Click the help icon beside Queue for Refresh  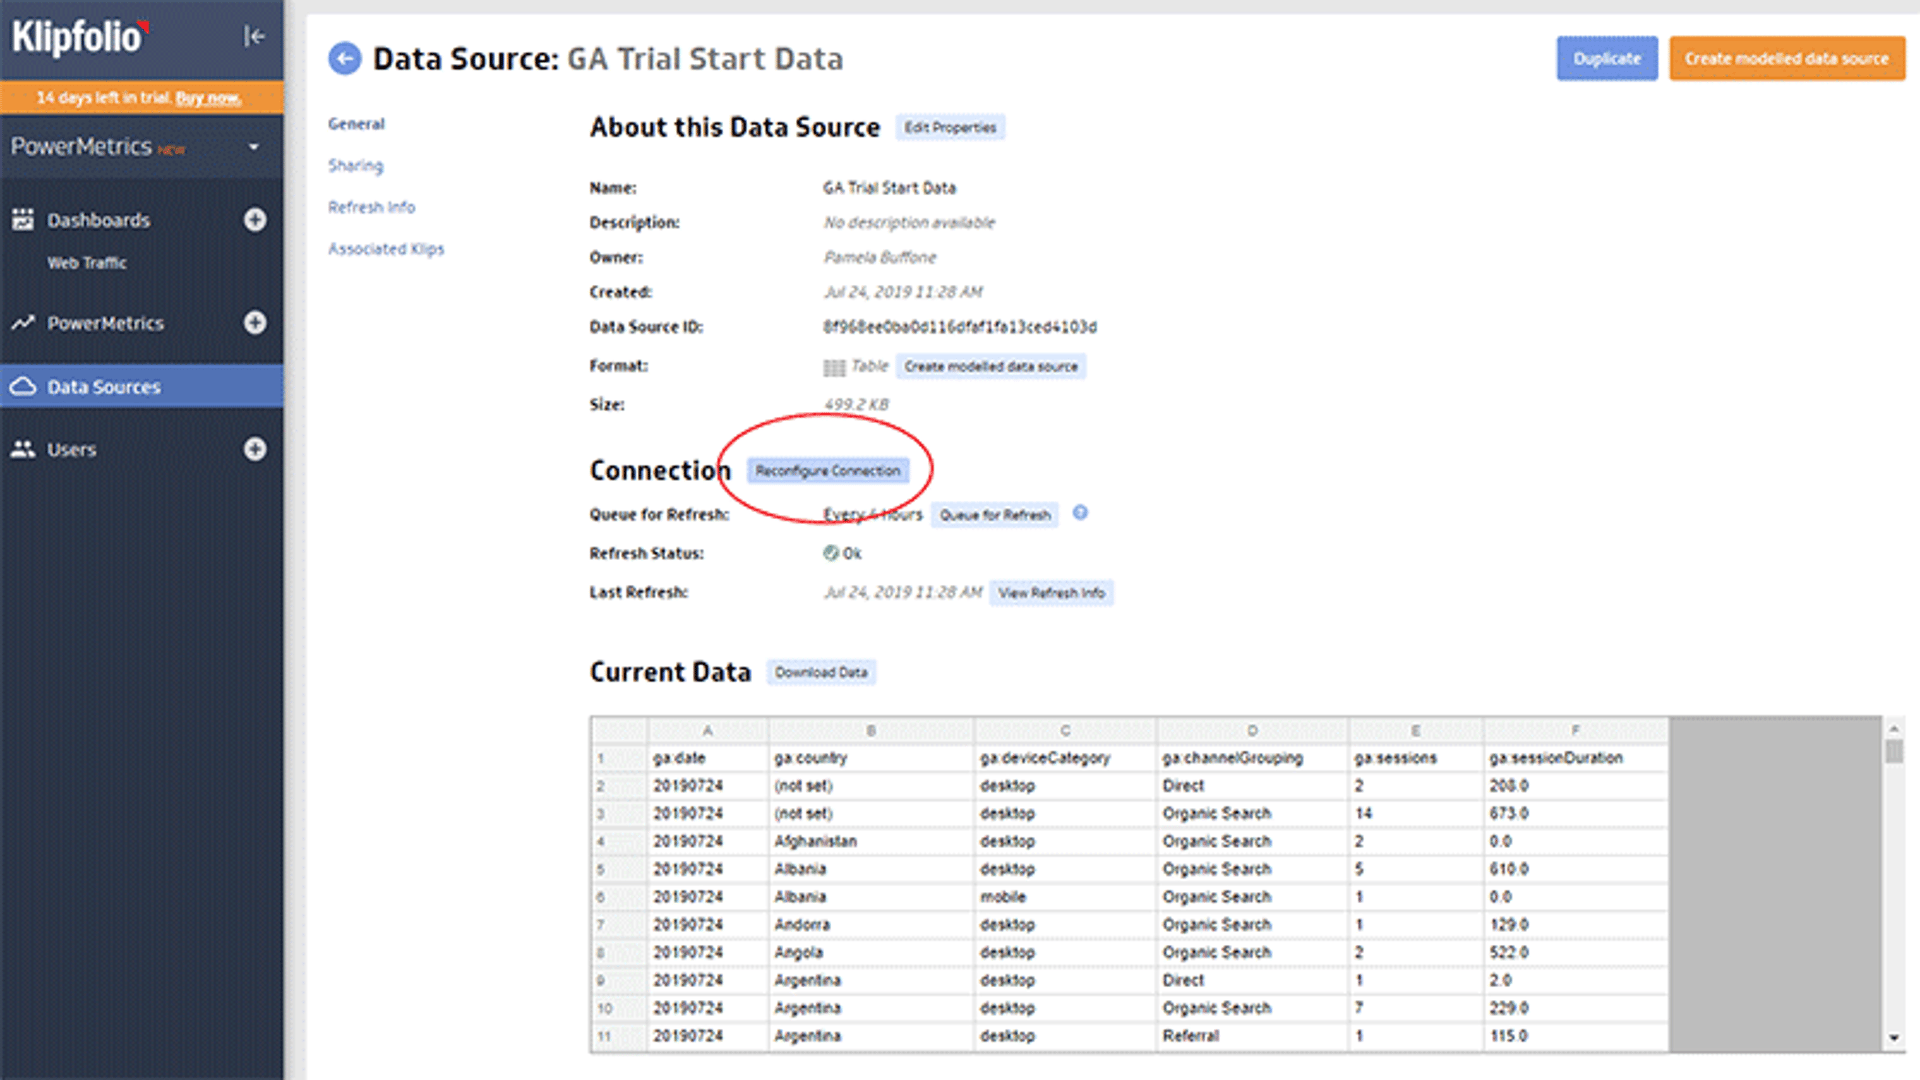pos(1080,514)
